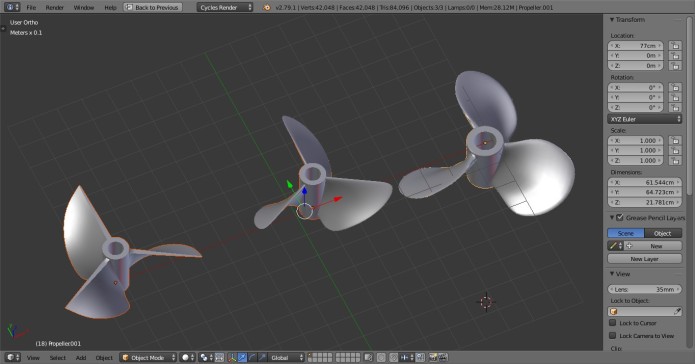Lock the Location Z value

(x=675, y=66)
